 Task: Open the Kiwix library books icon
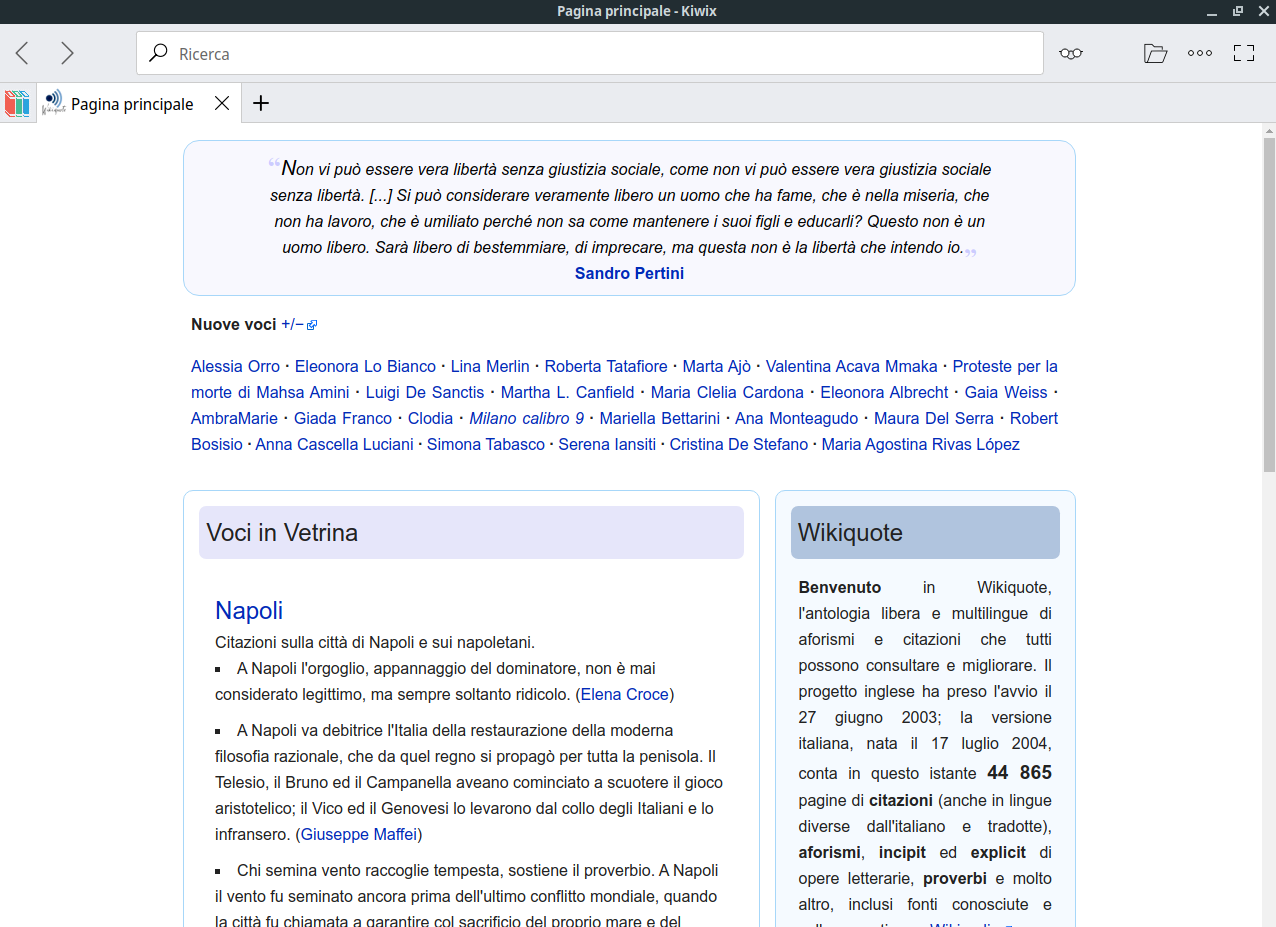click(17, 103)
